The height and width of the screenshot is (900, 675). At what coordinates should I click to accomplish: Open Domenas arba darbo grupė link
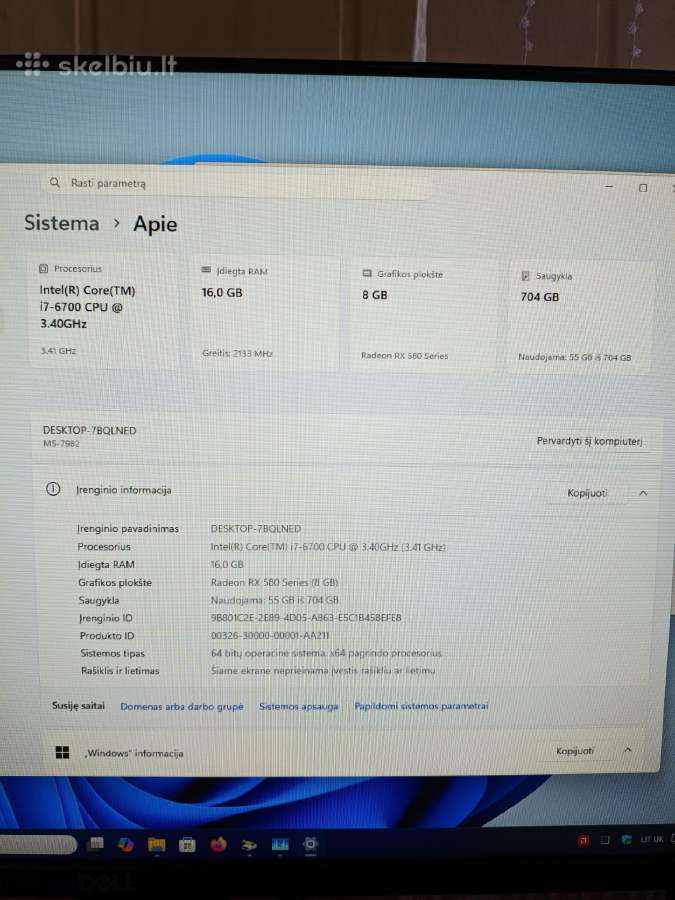[x=181, y=707]
